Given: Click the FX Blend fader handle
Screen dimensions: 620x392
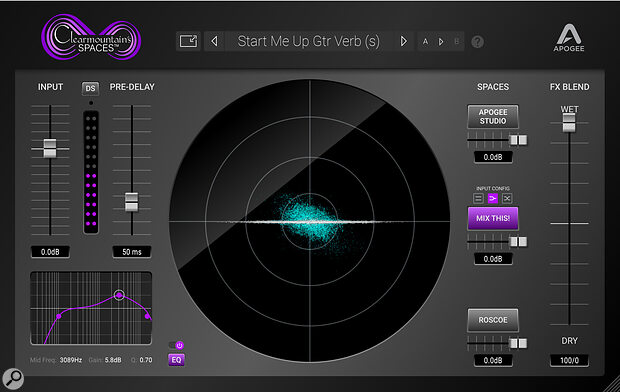Looking at the screenshot, I should pos(569,123).
